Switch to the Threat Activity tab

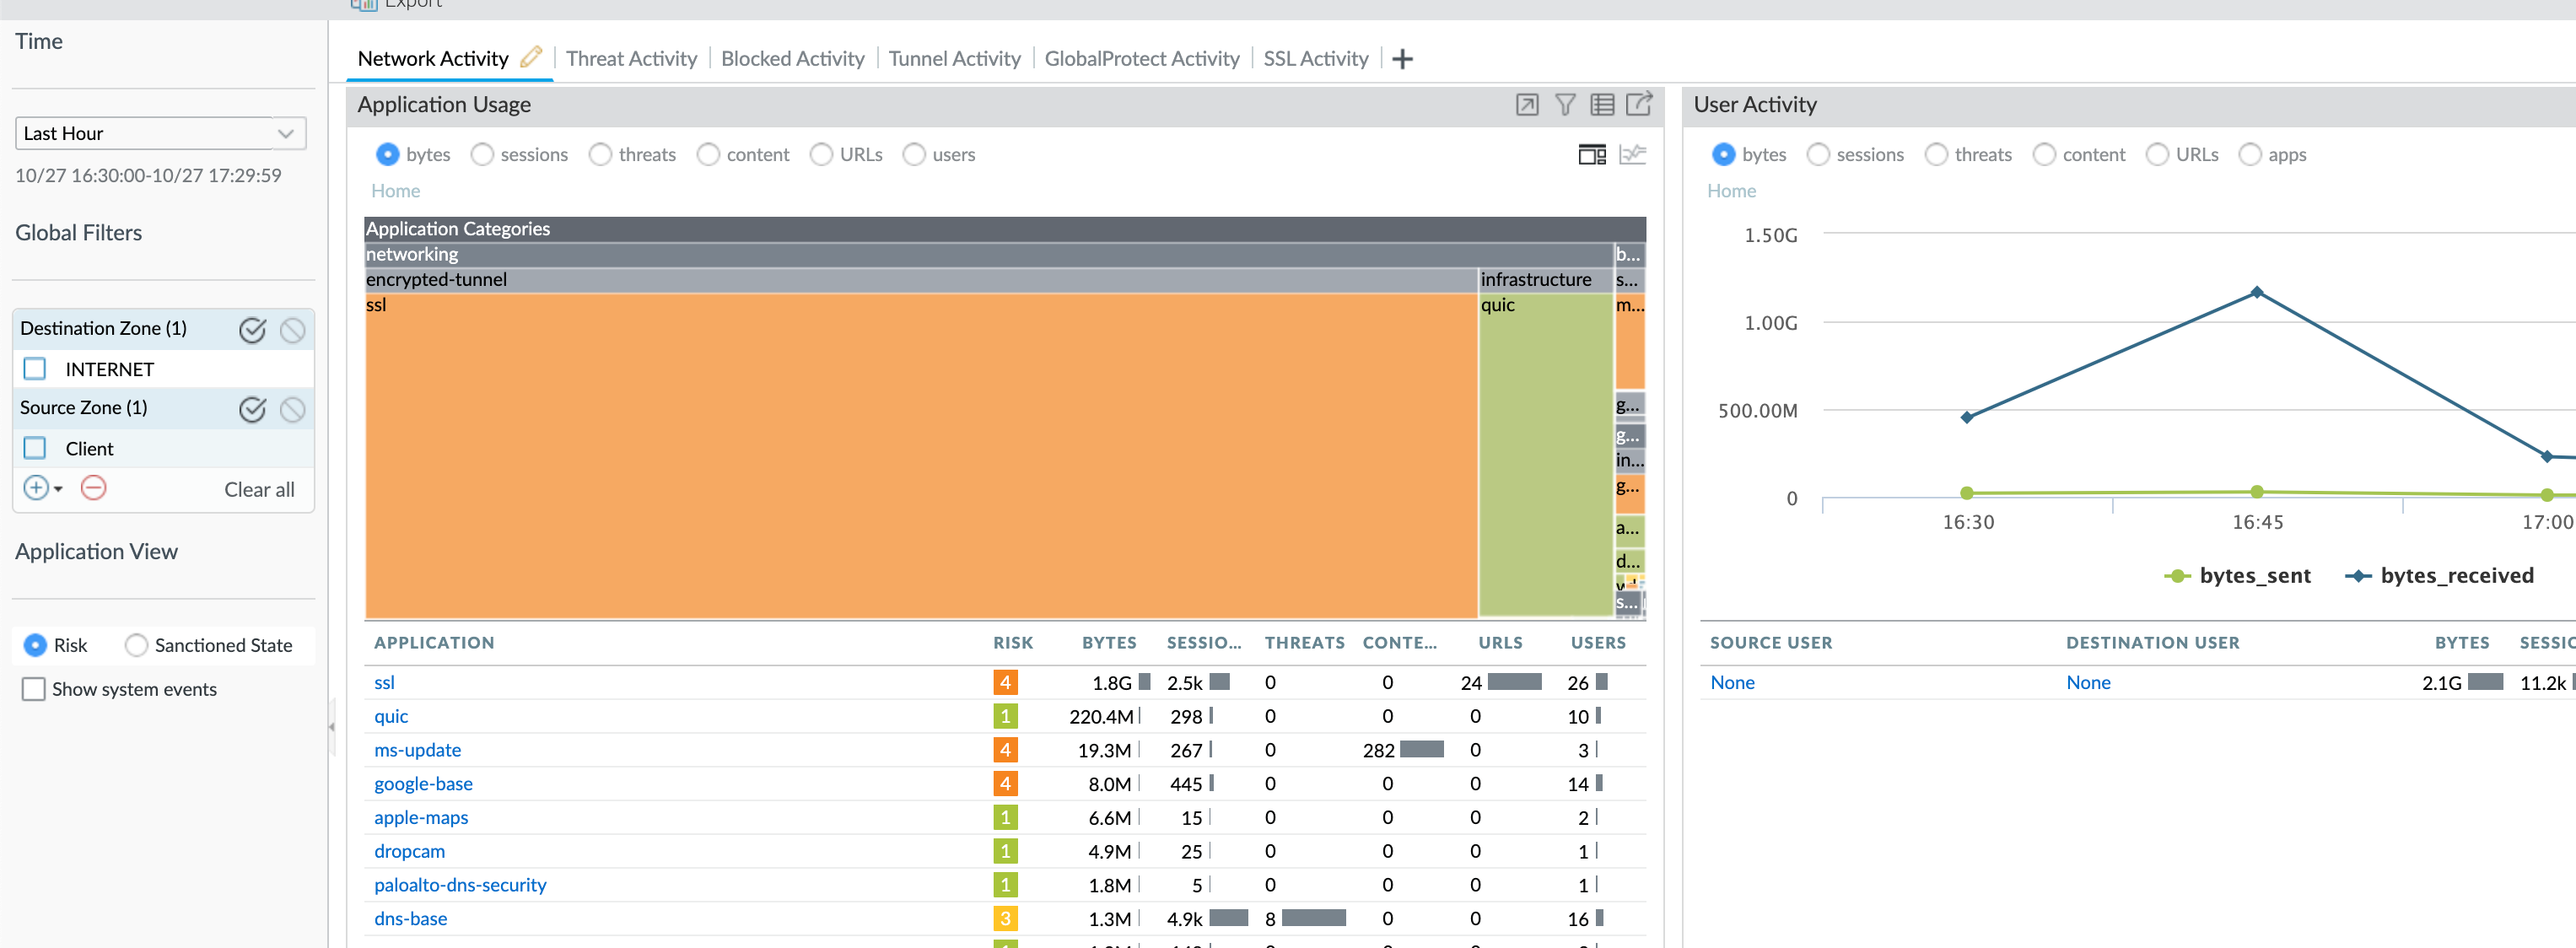coord(631,59)
